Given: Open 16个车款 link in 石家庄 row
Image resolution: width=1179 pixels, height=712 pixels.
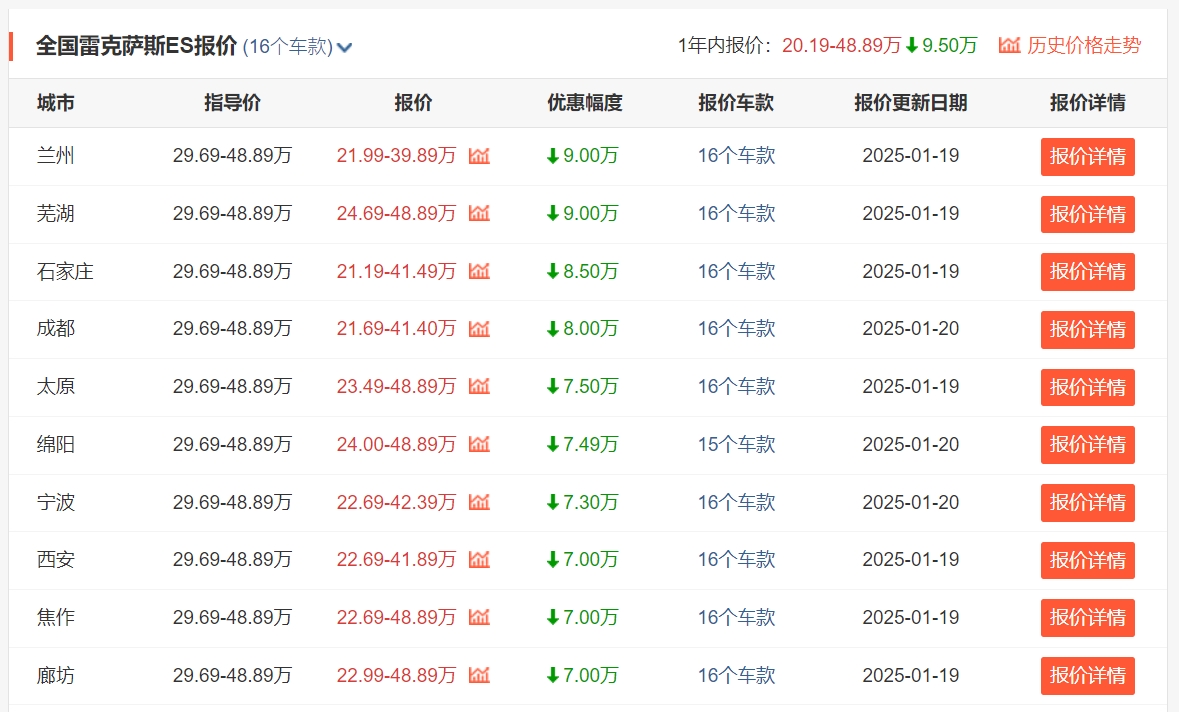Looking at the screenshot, I should point(736,271).
